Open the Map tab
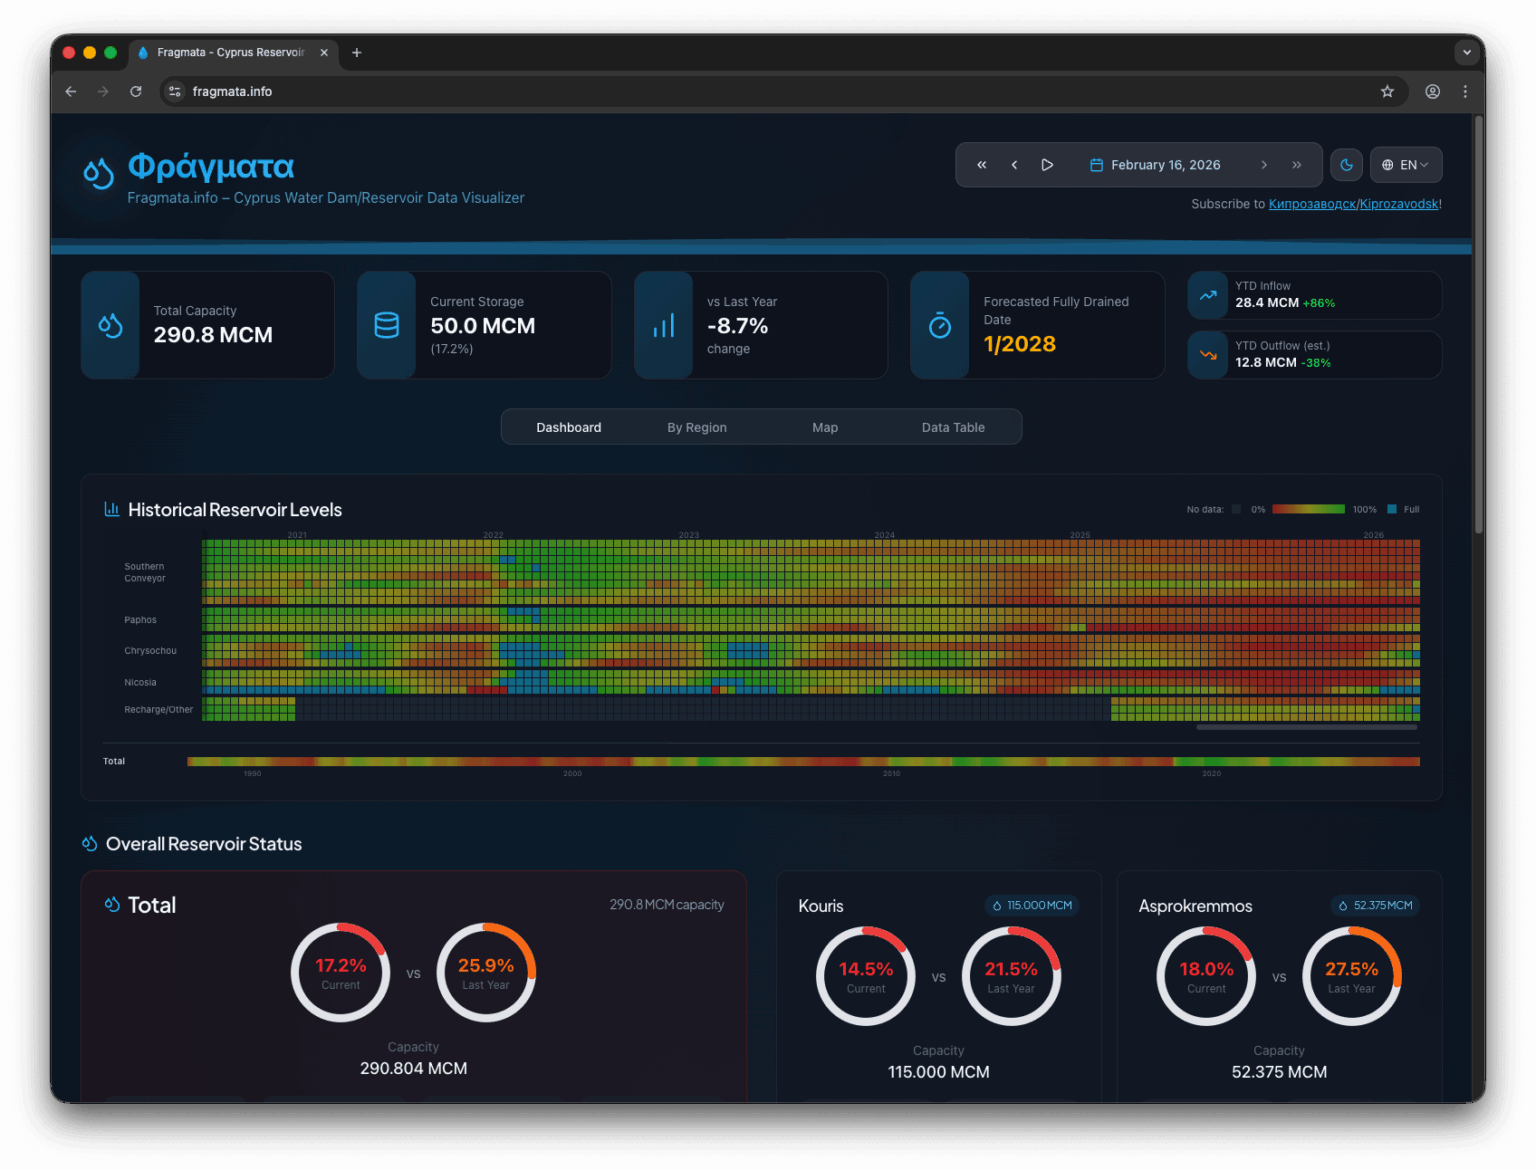 tap(825, 427)
